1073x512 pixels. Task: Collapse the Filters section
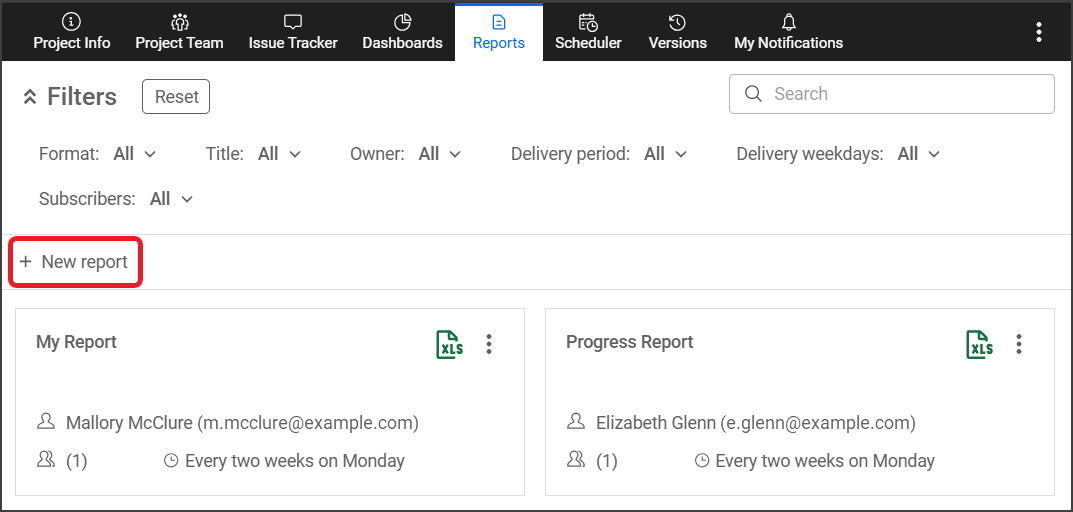tap(30, 97)
